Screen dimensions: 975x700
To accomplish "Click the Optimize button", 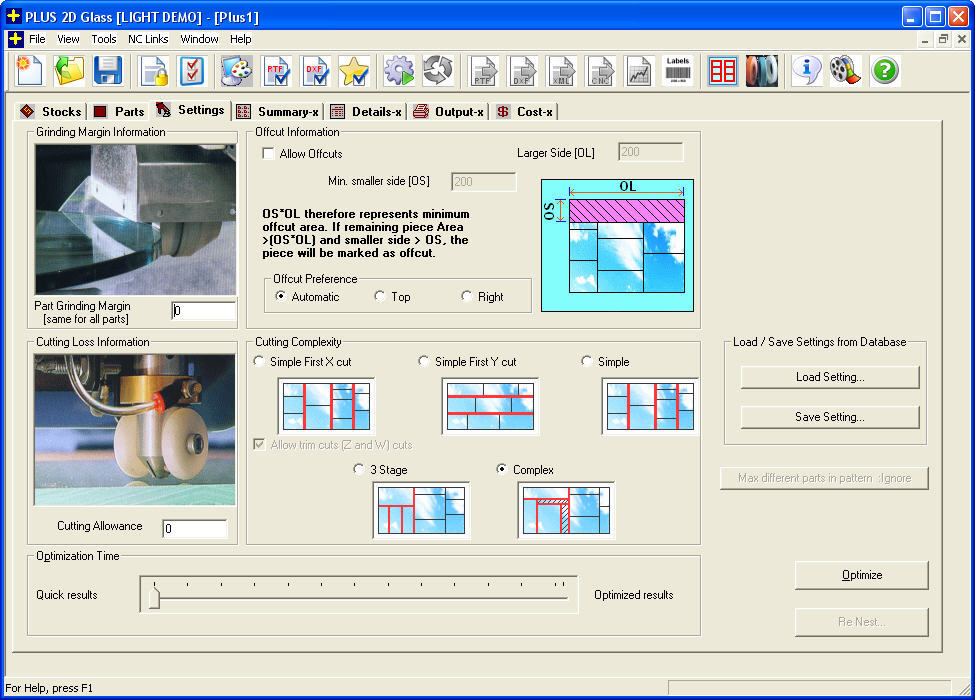I will pos(862,575).
